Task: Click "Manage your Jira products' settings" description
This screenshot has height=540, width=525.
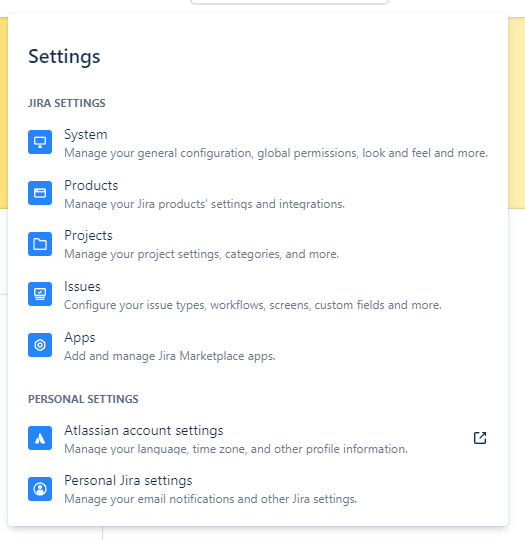Action: (x=204, y=204)
